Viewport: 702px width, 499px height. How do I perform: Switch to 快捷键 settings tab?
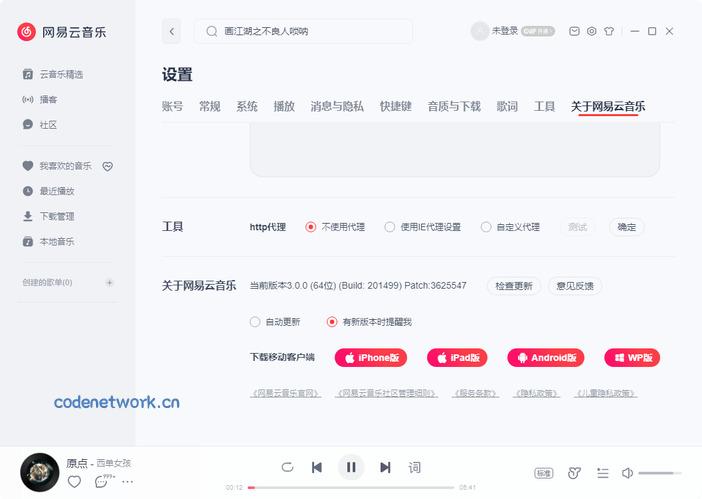click(395, 106)
